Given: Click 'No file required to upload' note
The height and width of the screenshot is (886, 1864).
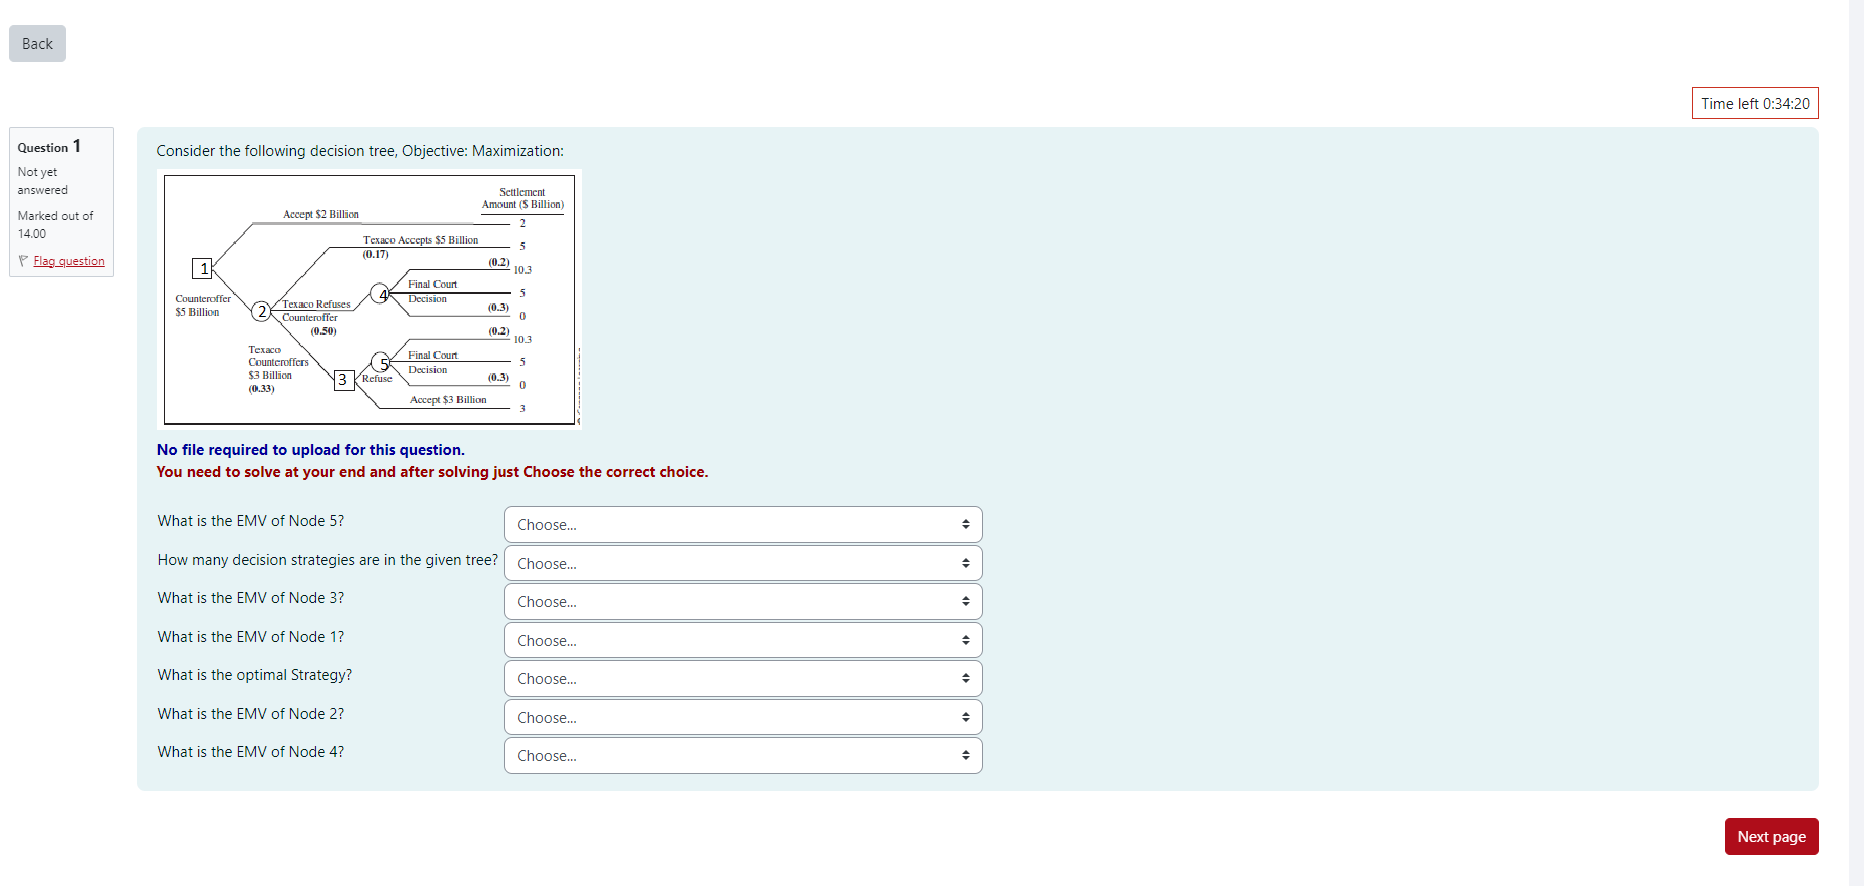Looking at the screenshot, I should point(311,450).
